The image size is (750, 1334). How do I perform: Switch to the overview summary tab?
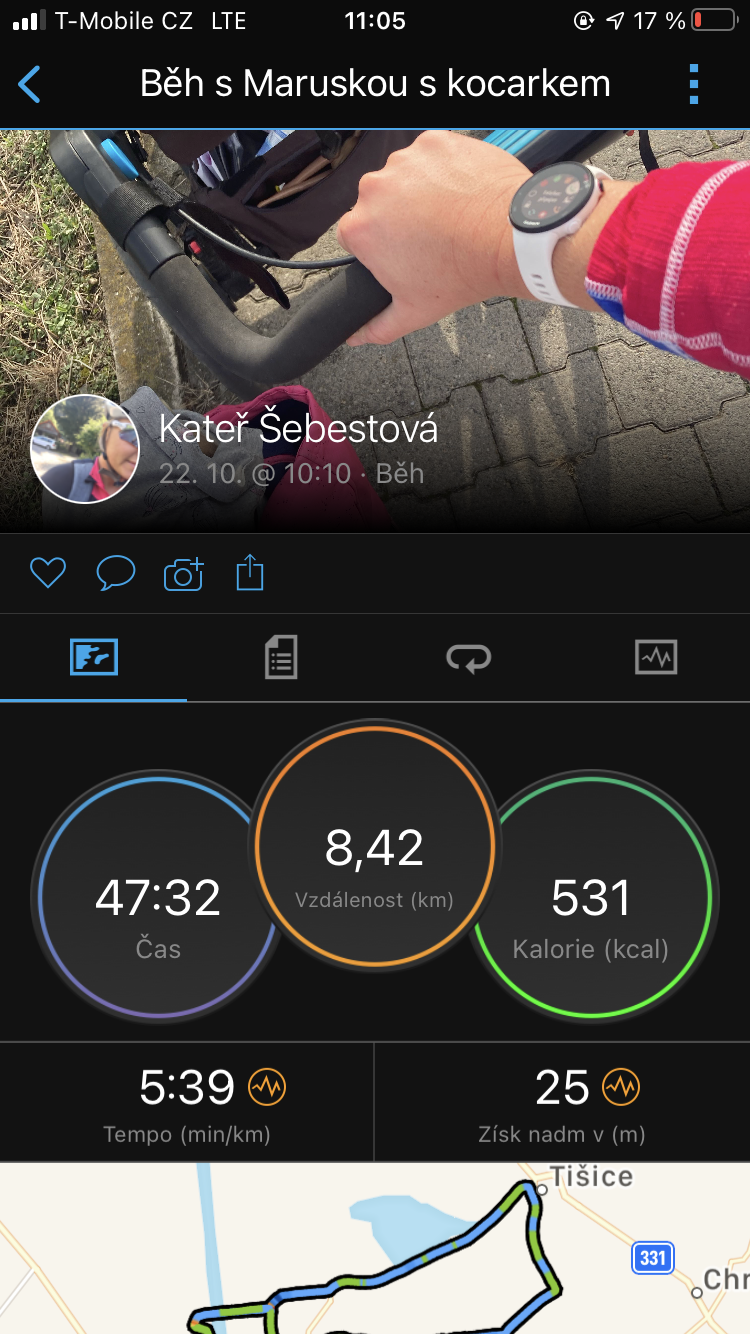click(94, 657)
